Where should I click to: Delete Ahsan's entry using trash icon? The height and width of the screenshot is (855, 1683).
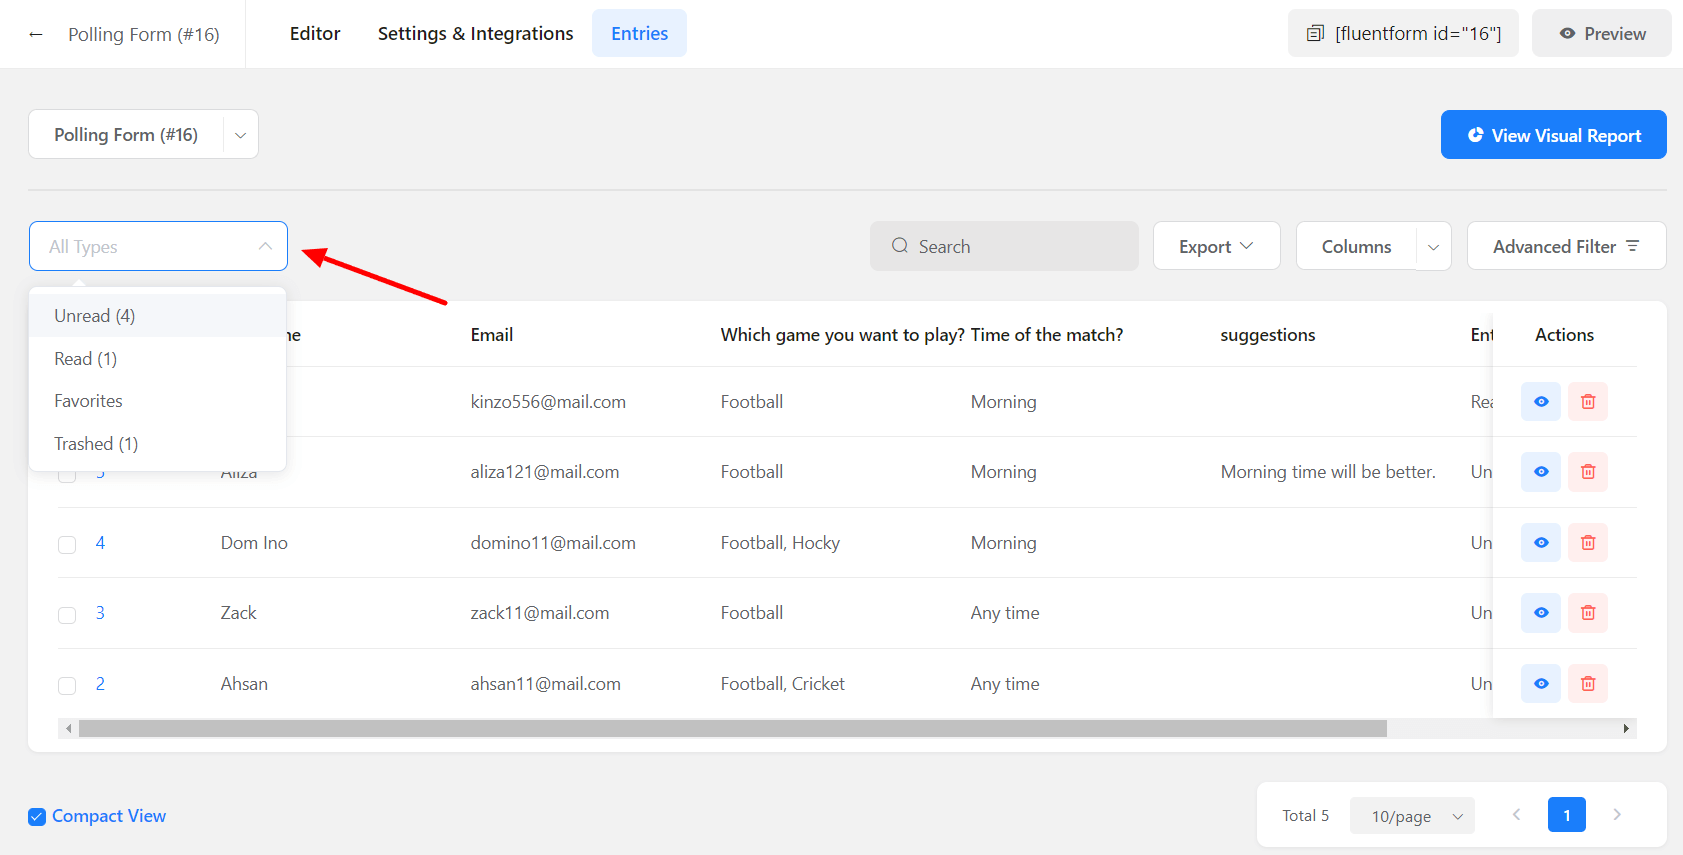tap(1587, 684)
